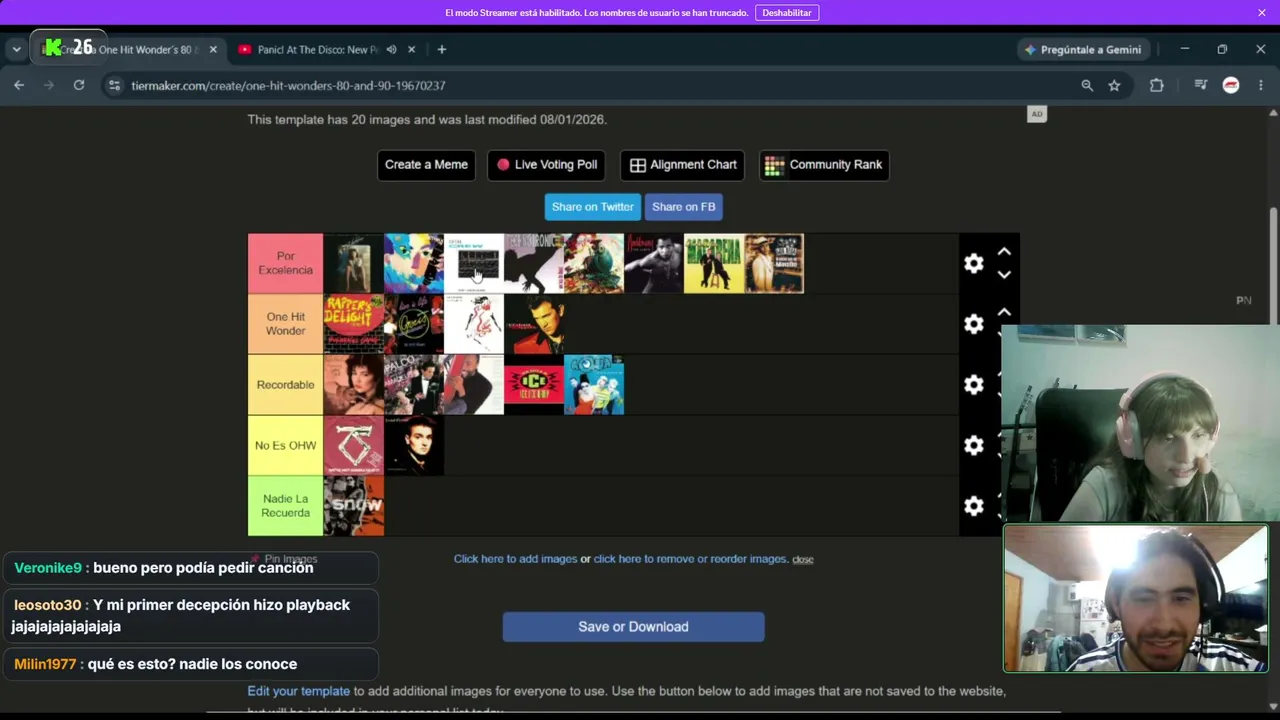Open browser extensions puzzle icon
The height and width of the screenshot is (720, 1280).
pyautogui.click(x=1157, y=85)
